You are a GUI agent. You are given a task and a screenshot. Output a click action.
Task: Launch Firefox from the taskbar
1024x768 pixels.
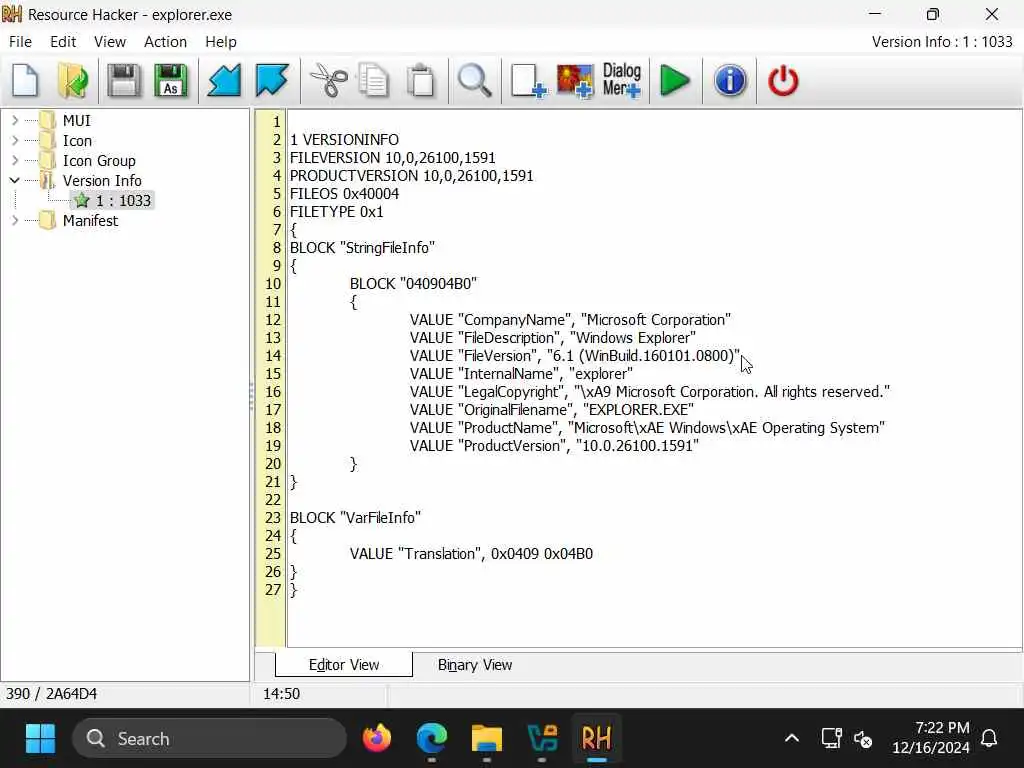tap(377, 739)
